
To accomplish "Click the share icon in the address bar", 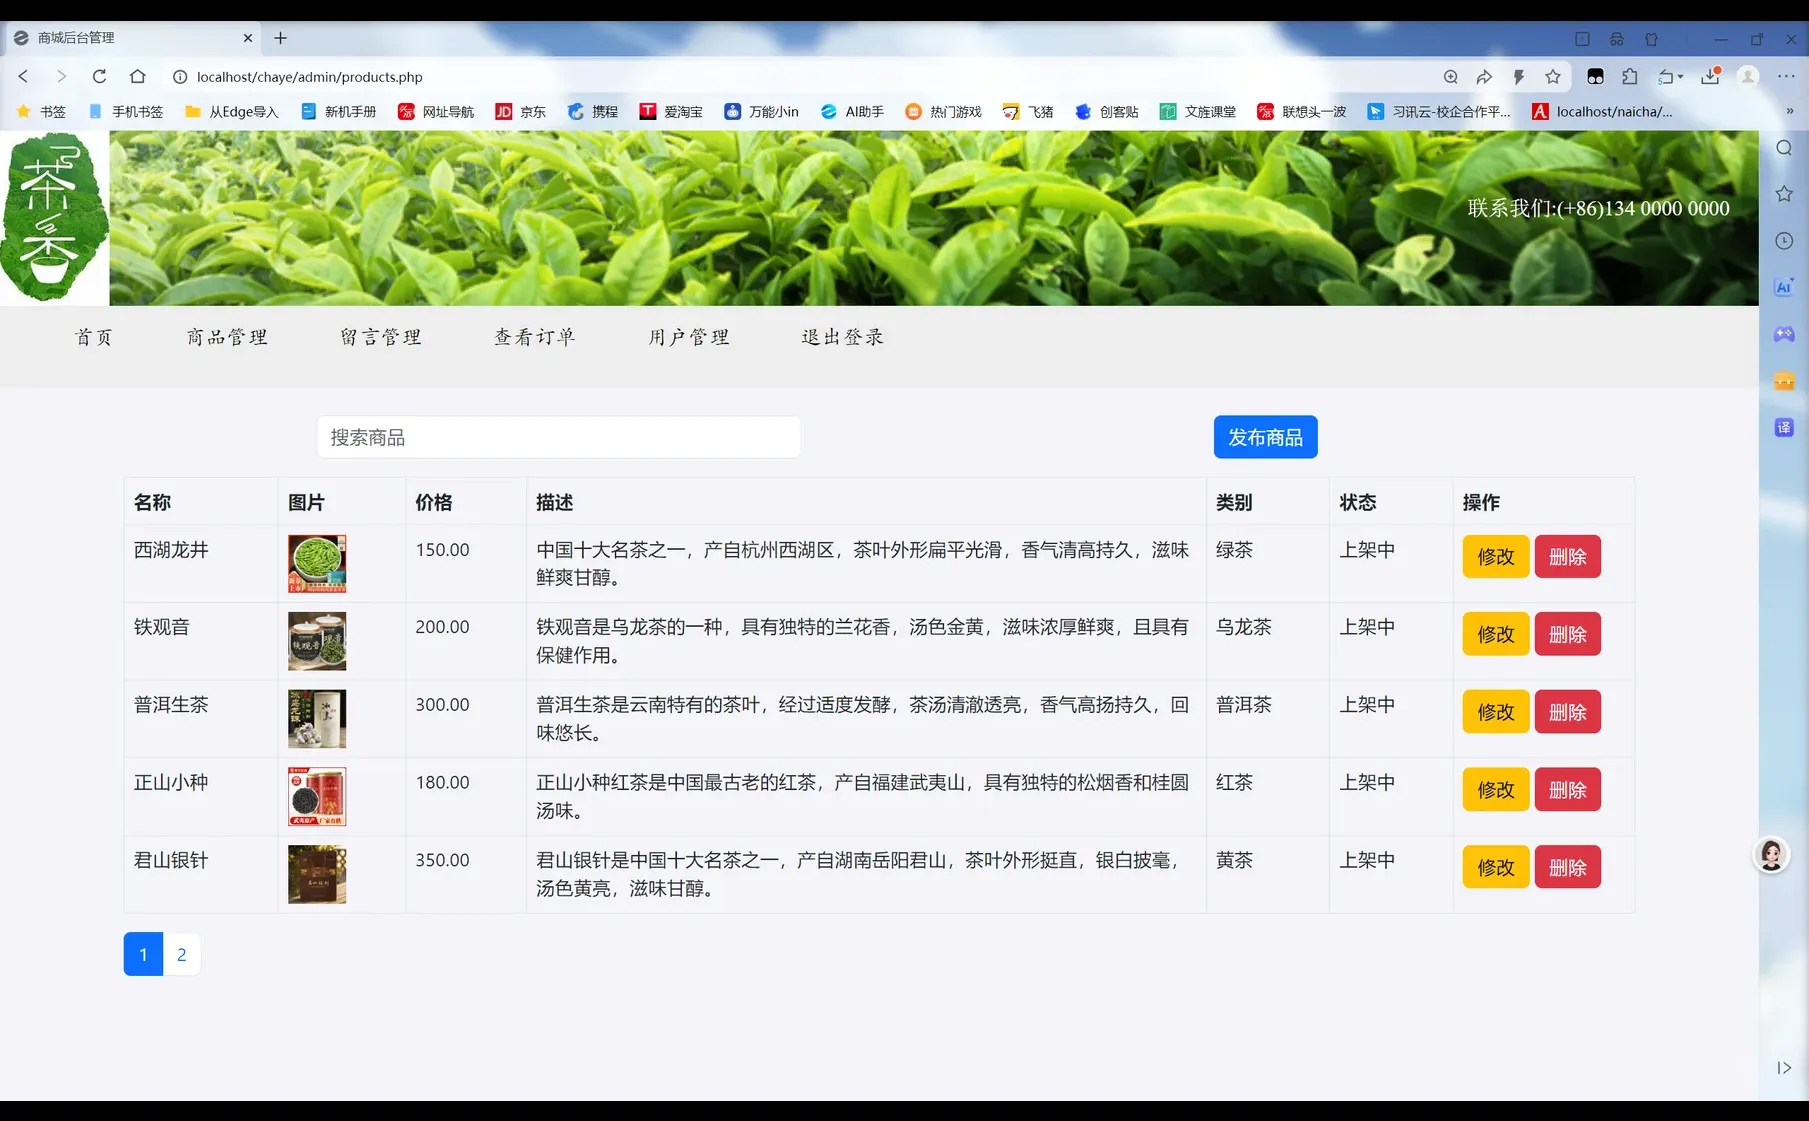I will point(1484,76).
